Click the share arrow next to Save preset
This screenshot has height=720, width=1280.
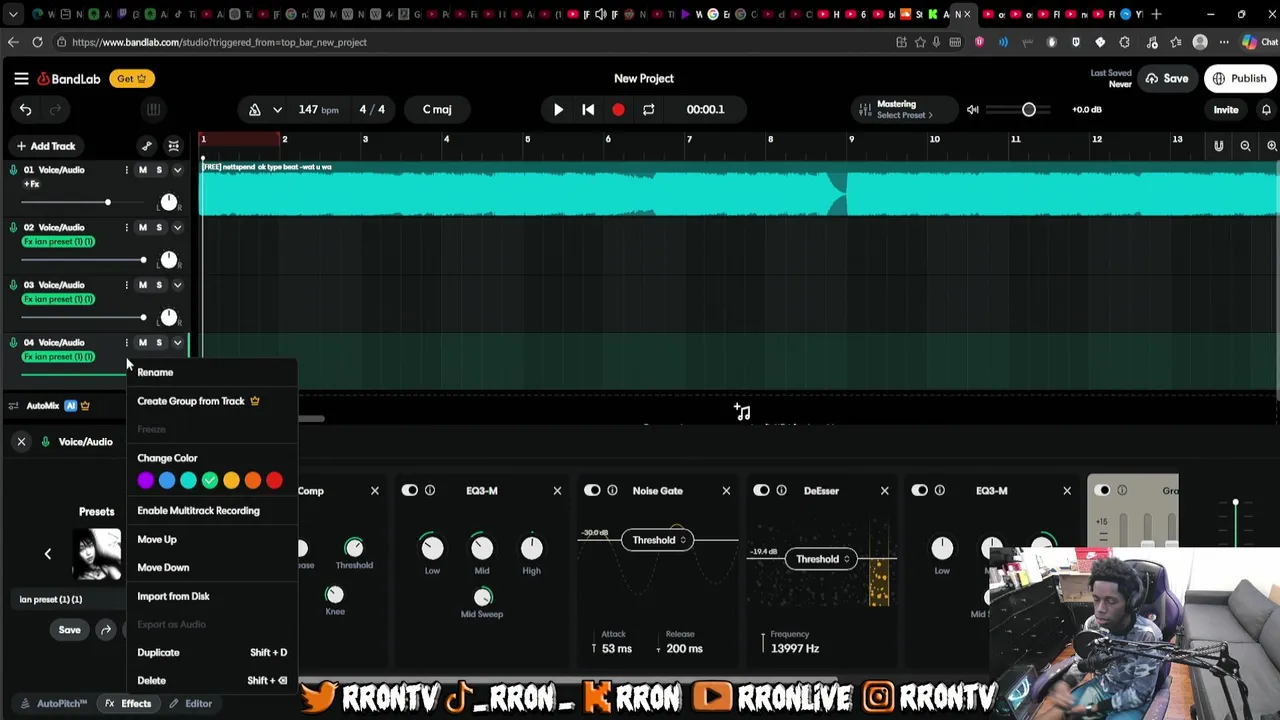click(x=106, y=630)
